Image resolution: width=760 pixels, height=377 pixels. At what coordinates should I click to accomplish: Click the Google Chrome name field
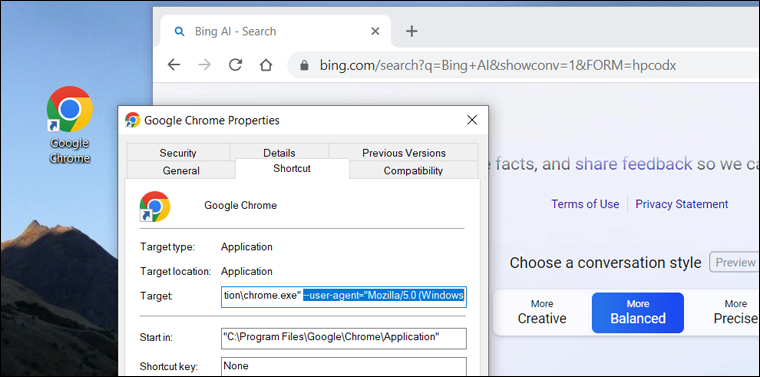[x=240, y=205]
